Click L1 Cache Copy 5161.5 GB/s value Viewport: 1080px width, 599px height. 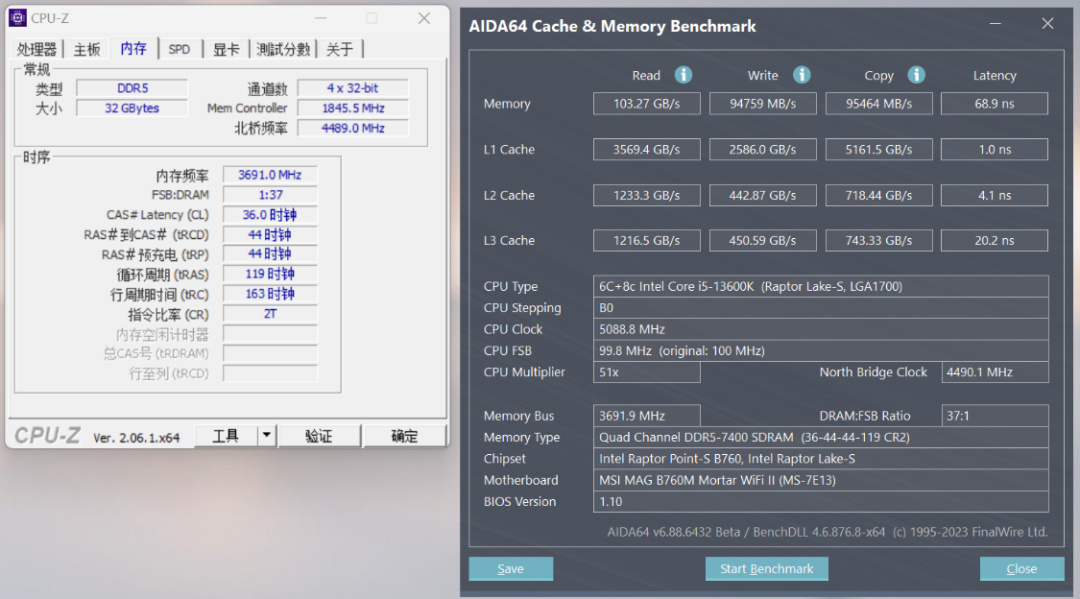click(879, 149)
